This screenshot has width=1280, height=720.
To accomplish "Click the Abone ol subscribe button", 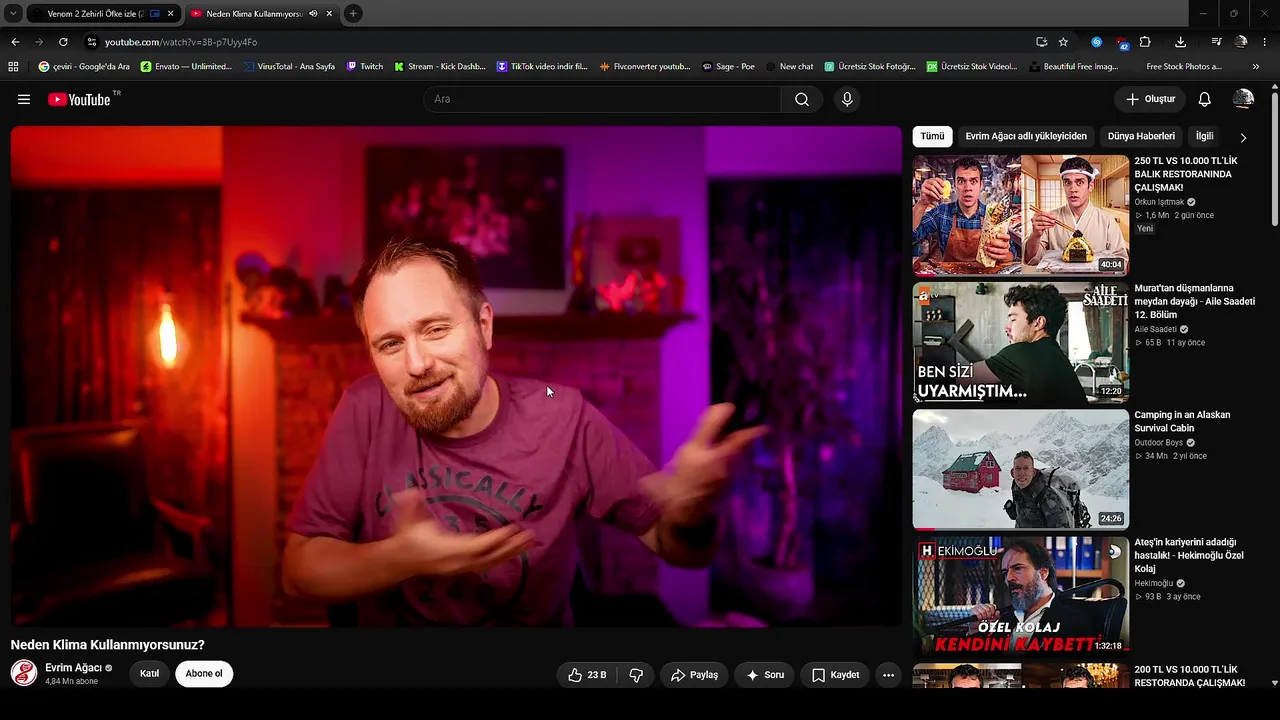I will [204, 674].
